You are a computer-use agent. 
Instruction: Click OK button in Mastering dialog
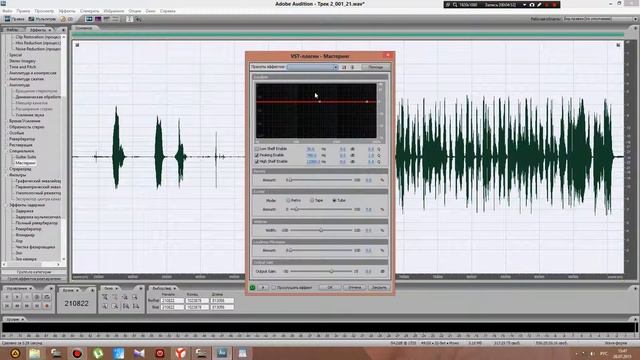(x=330, y=288)
